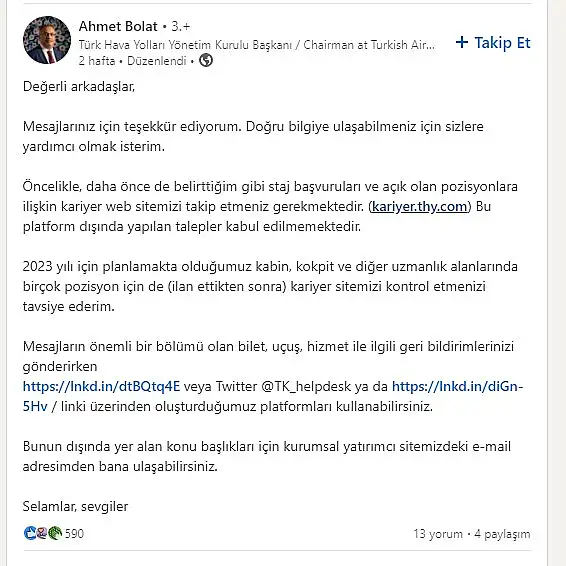Click the Chairman at Turkish Airlines headline

click(257, 45)
